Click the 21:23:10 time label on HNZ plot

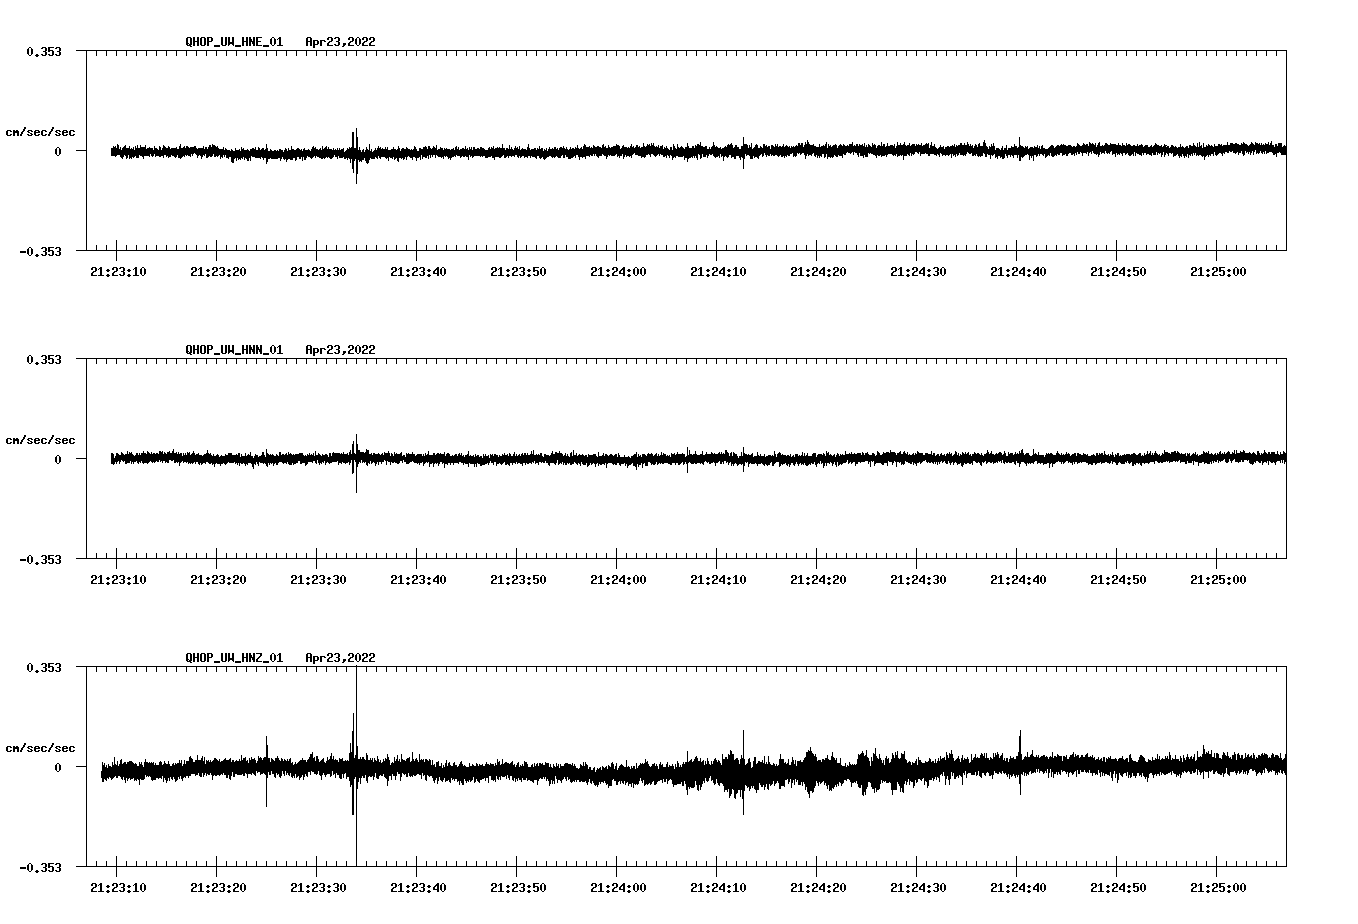(118, 888)
